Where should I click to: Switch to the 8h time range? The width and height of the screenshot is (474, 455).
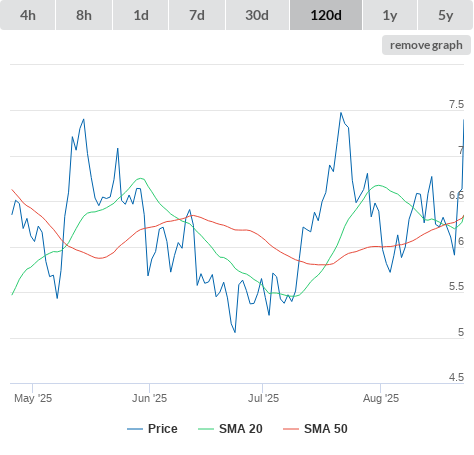tap(84, 15)
